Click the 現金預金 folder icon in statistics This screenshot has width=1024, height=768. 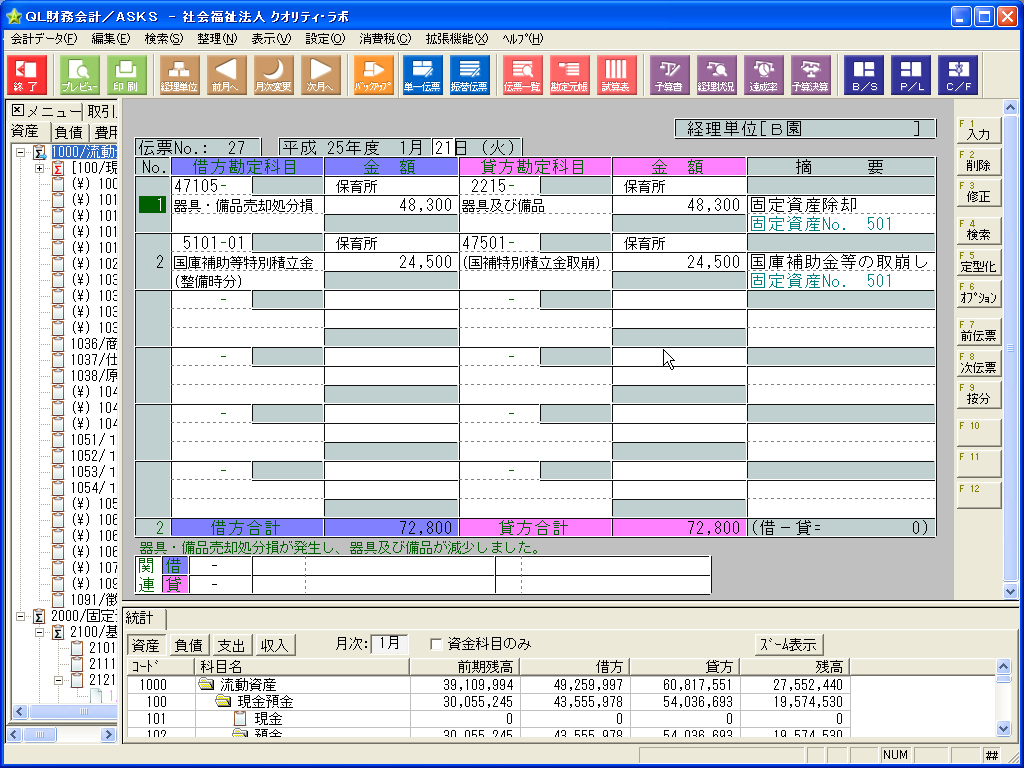(224, 701)
